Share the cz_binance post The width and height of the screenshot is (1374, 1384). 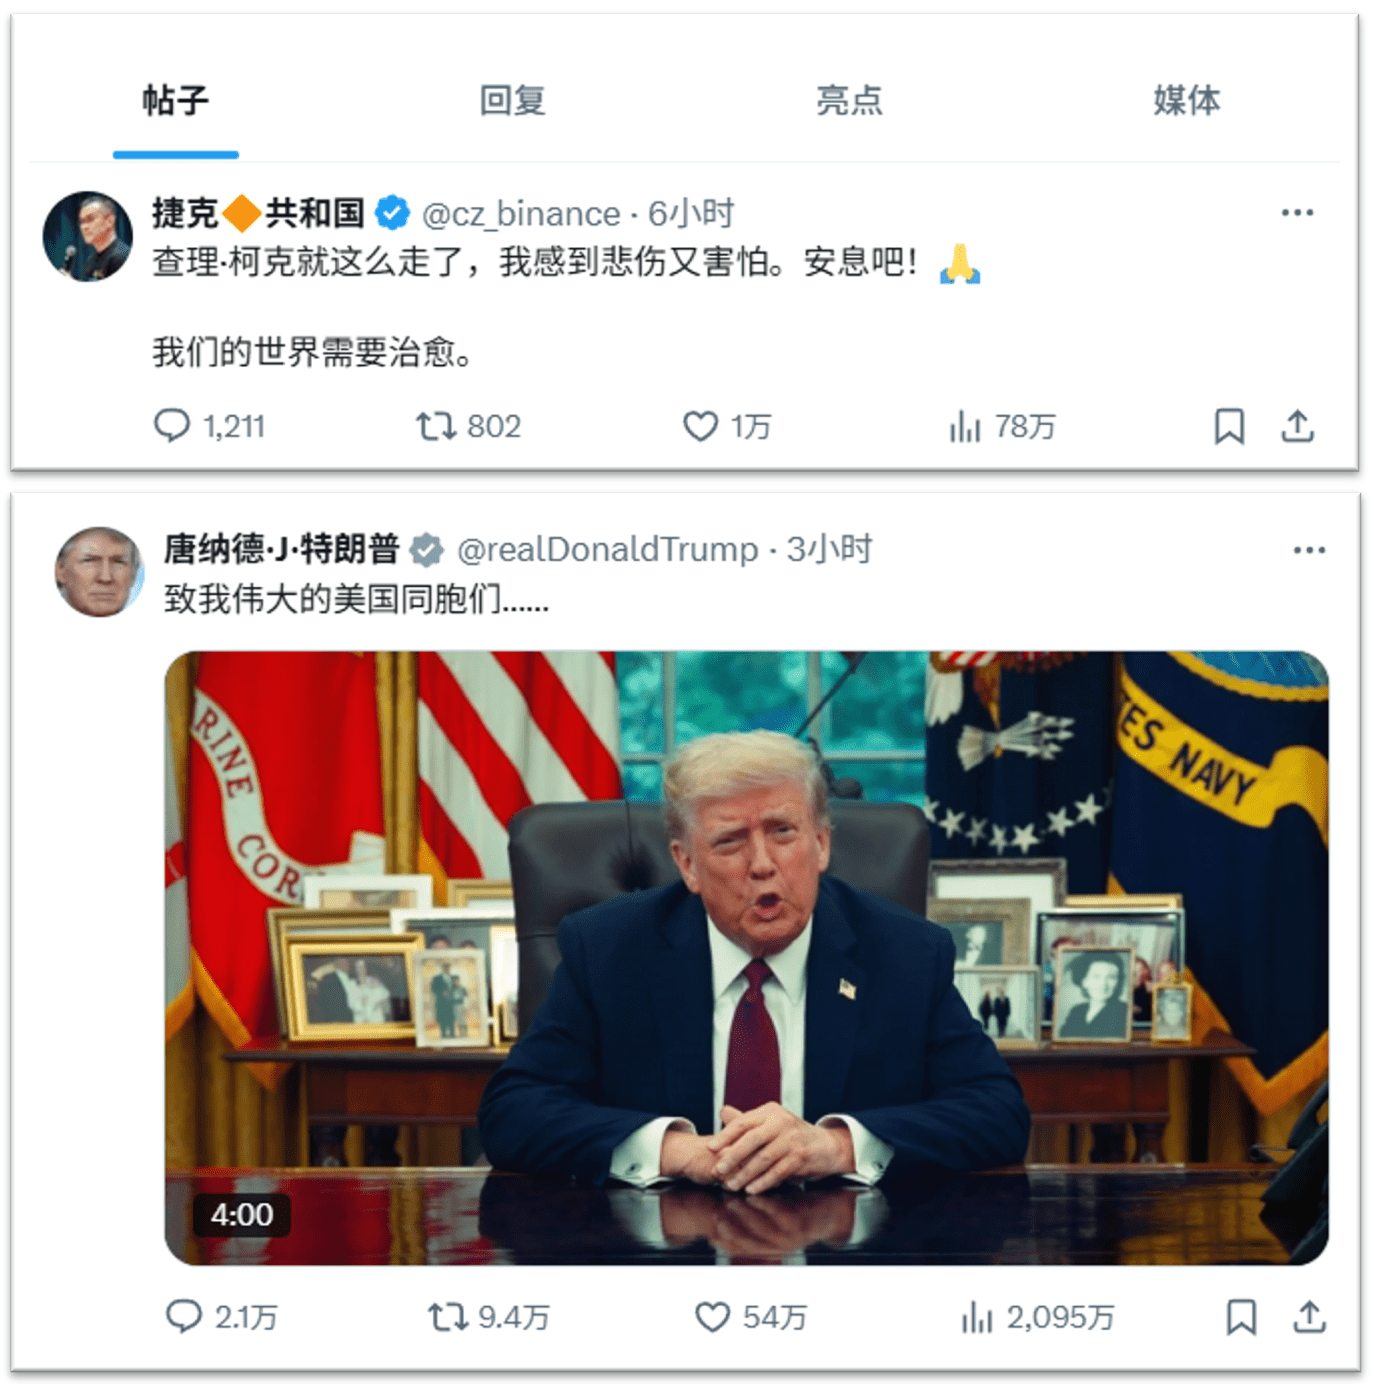(x=1297, y=426)
